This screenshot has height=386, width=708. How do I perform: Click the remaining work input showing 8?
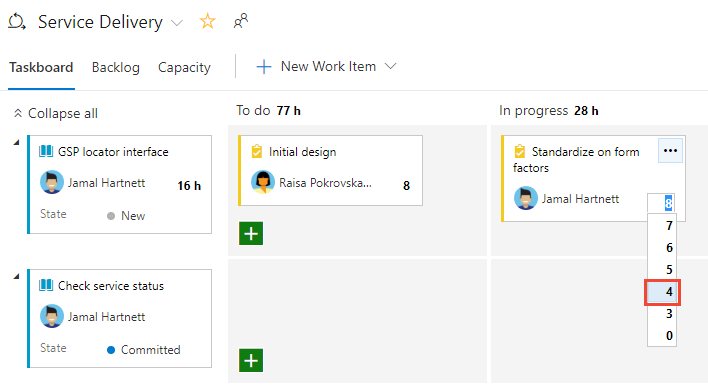661,203
